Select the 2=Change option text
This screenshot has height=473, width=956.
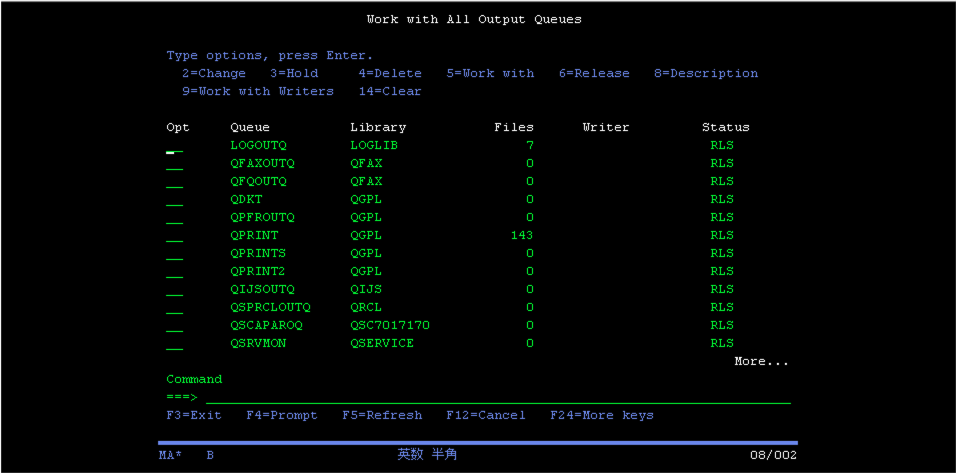pos(214,74)
